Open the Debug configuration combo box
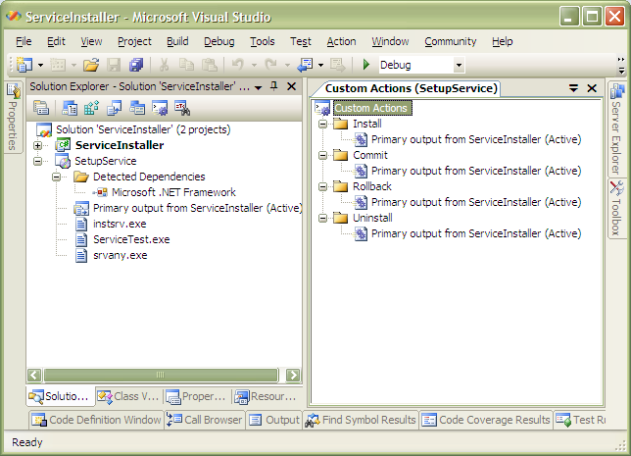Image resolution: width=631 pixels, height=456 pixels. [422, 65]
